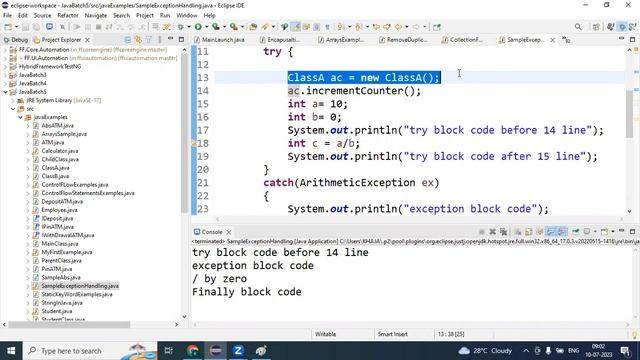Click the toolbar Search magnifier icon

click(x=578, y=27)
